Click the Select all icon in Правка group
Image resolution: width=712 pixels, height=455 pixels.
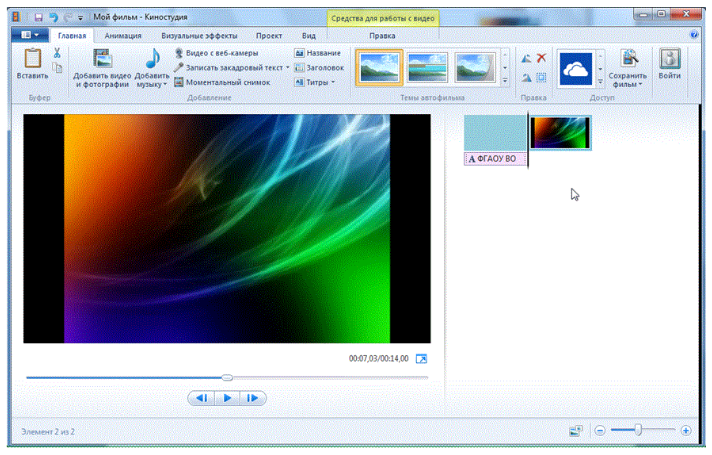[x=541, y=78]
